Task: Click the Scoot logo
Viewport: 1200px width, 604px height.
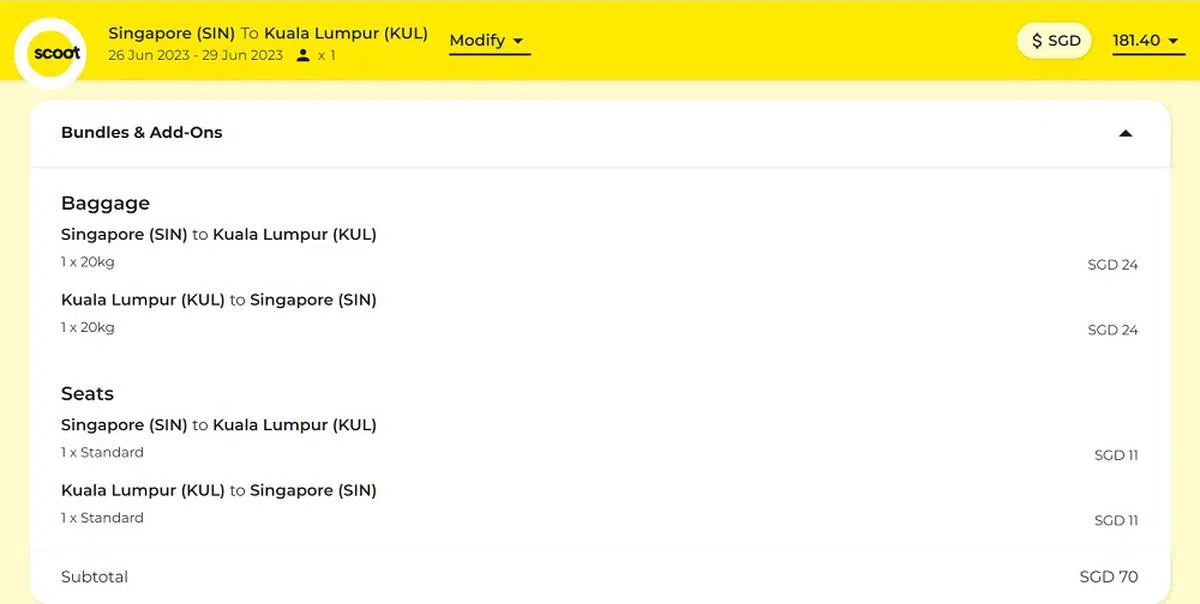Action: pos(56,53)
